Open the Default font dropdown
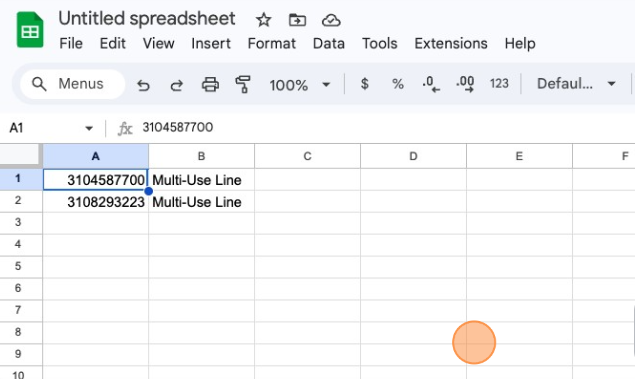This screenshot has height=386, width=635. (576, 84)
